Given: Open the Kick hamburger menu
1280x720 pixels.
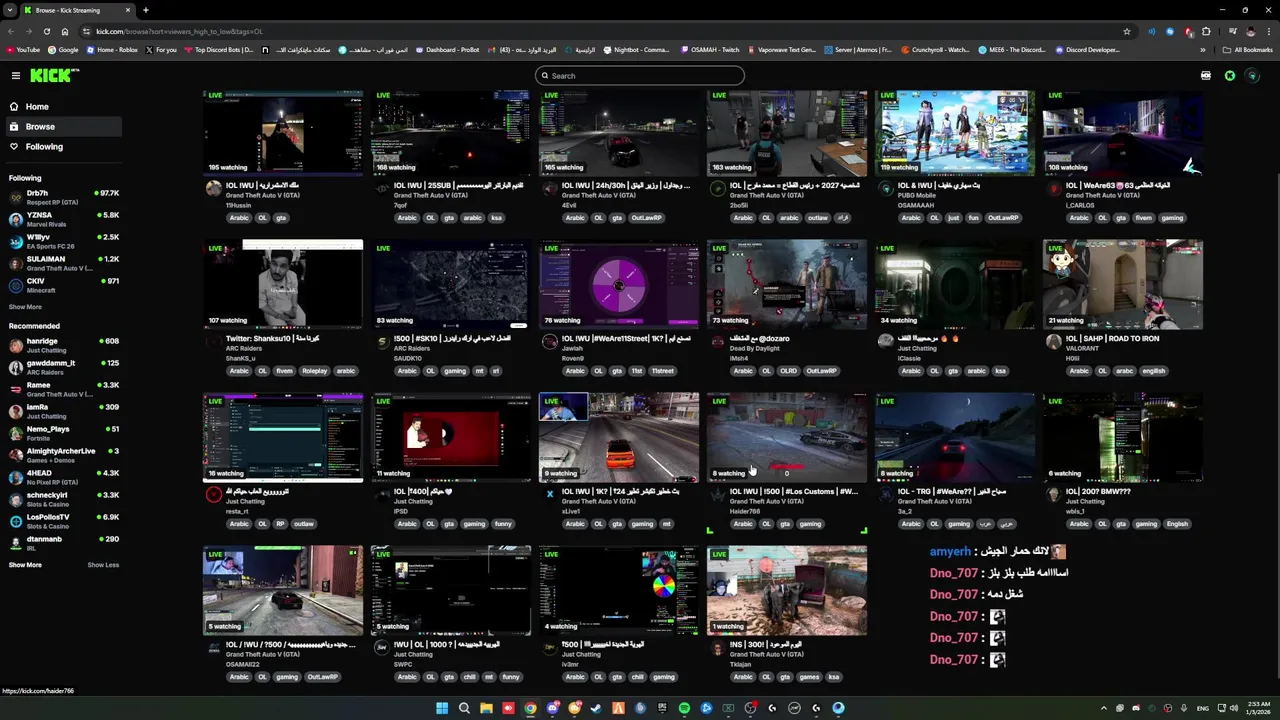Looking at the screenshot, I should point(16,76).
